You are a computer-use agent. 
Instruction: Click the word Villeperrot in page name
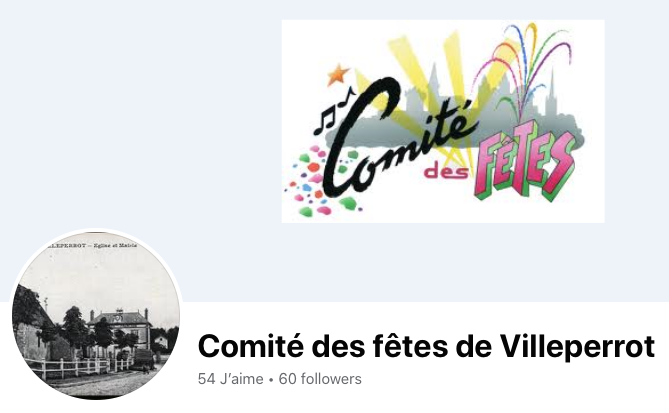coord(577,346)
